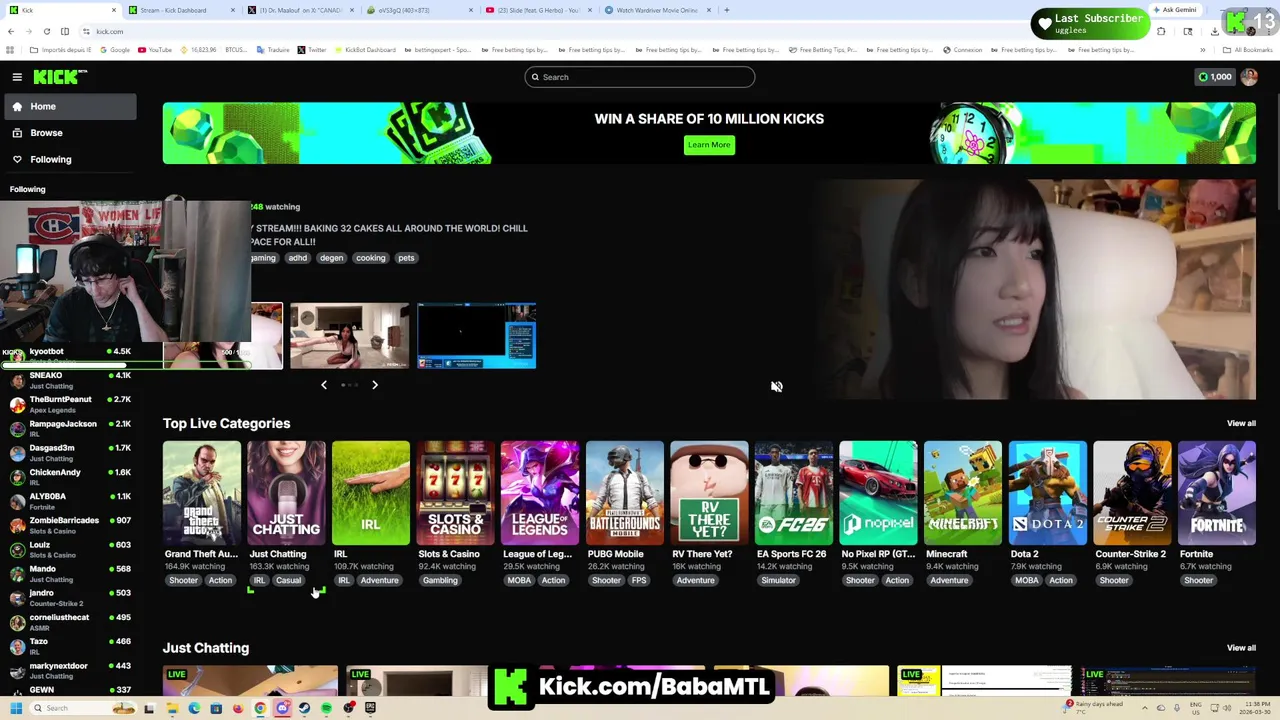Go to next featured stream
This screenshot has height=720, width=1280.
pyautogui.click(x=375, y=385)
